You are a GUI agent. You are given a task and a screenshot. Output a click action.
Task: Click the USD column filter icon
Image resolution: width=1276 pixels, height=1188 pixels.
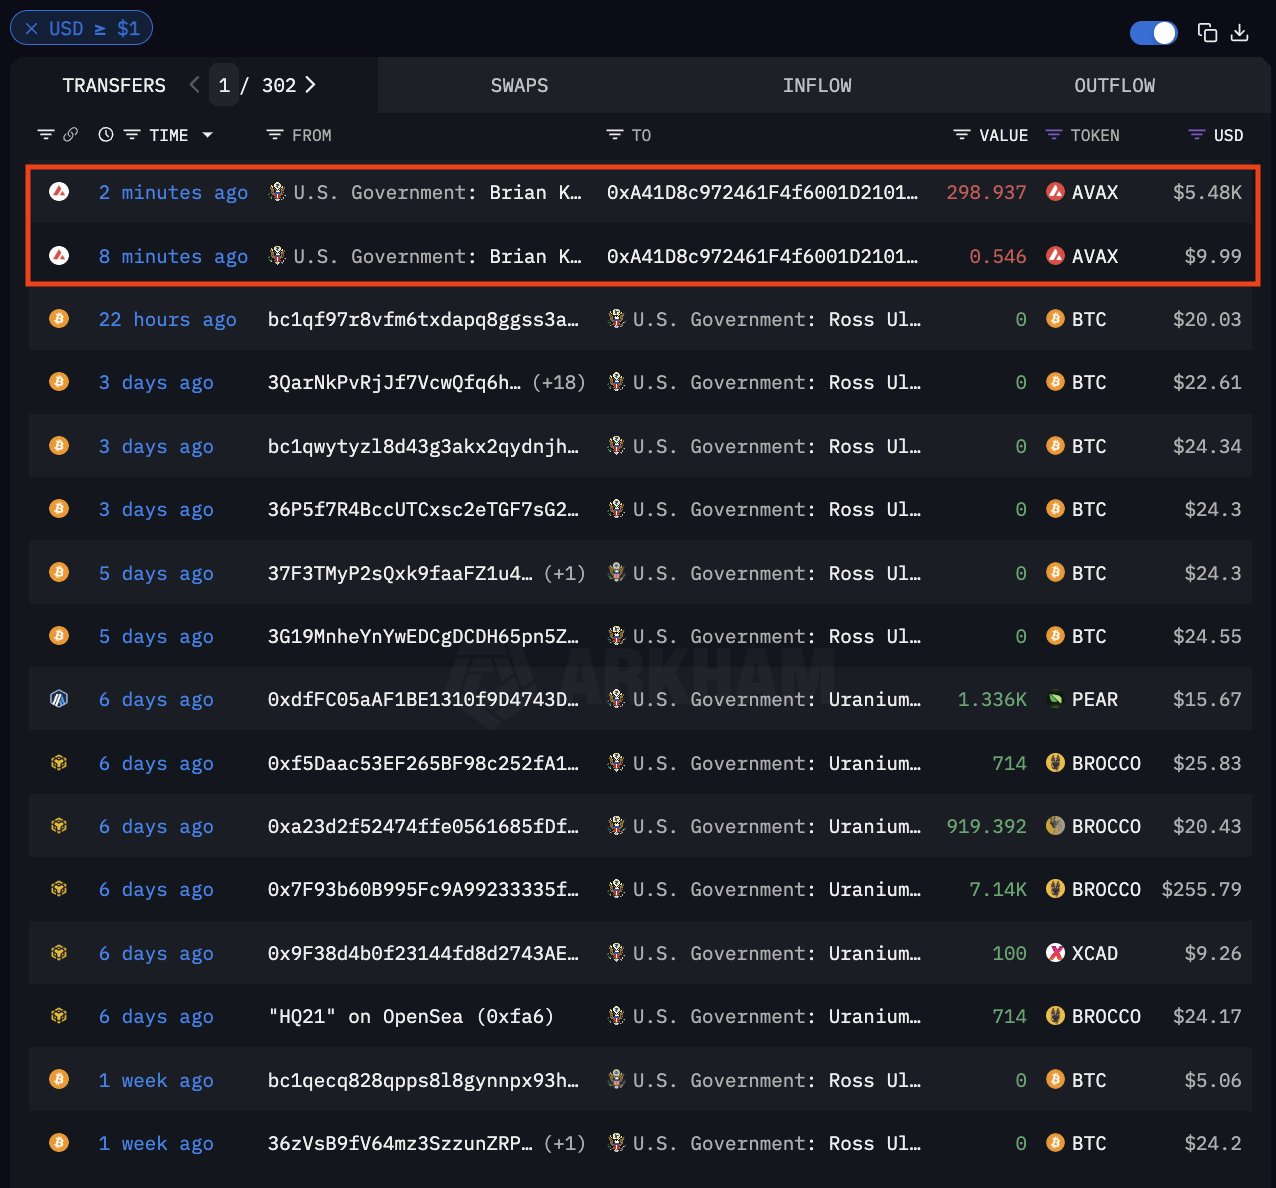(x=1196, y=135)
